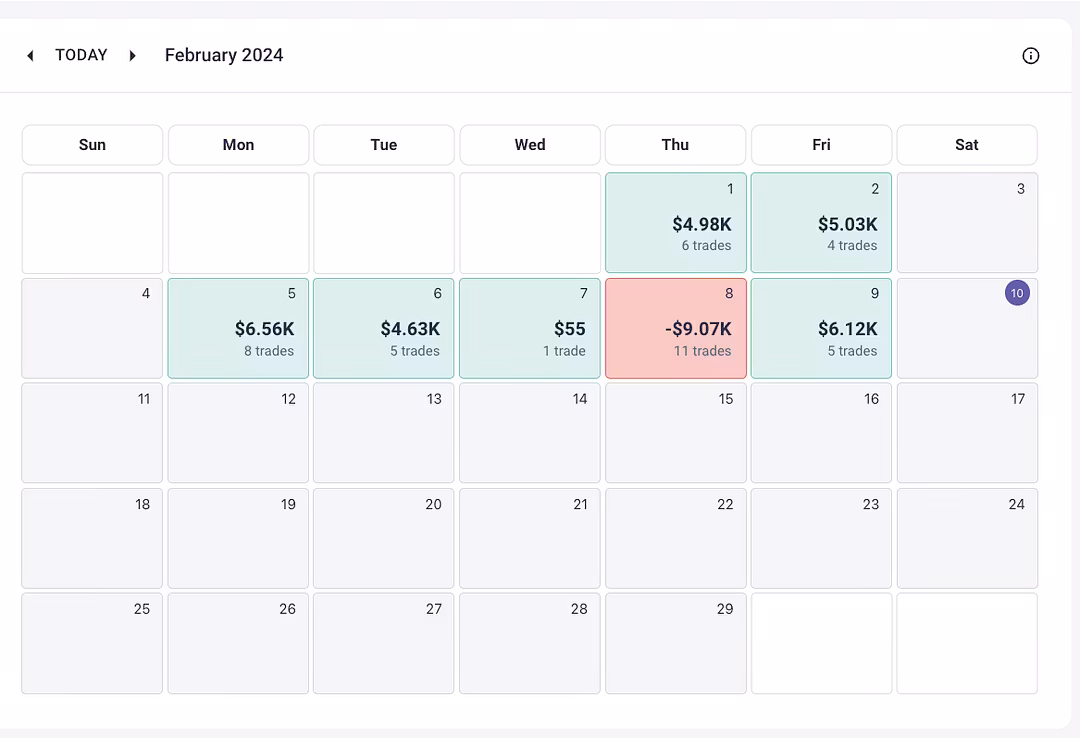
Task: Select February 9 showing $6.12K
Action: pyautogui.click(x=821, y=329)
